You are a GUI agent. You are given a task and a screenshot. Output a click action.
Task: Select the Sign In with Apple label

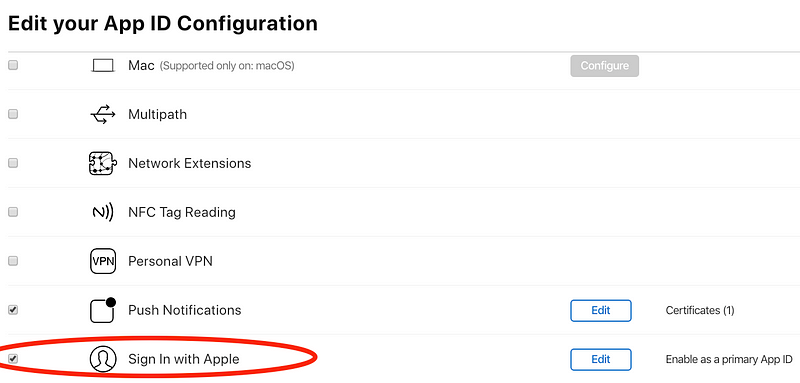coord(184,360)
